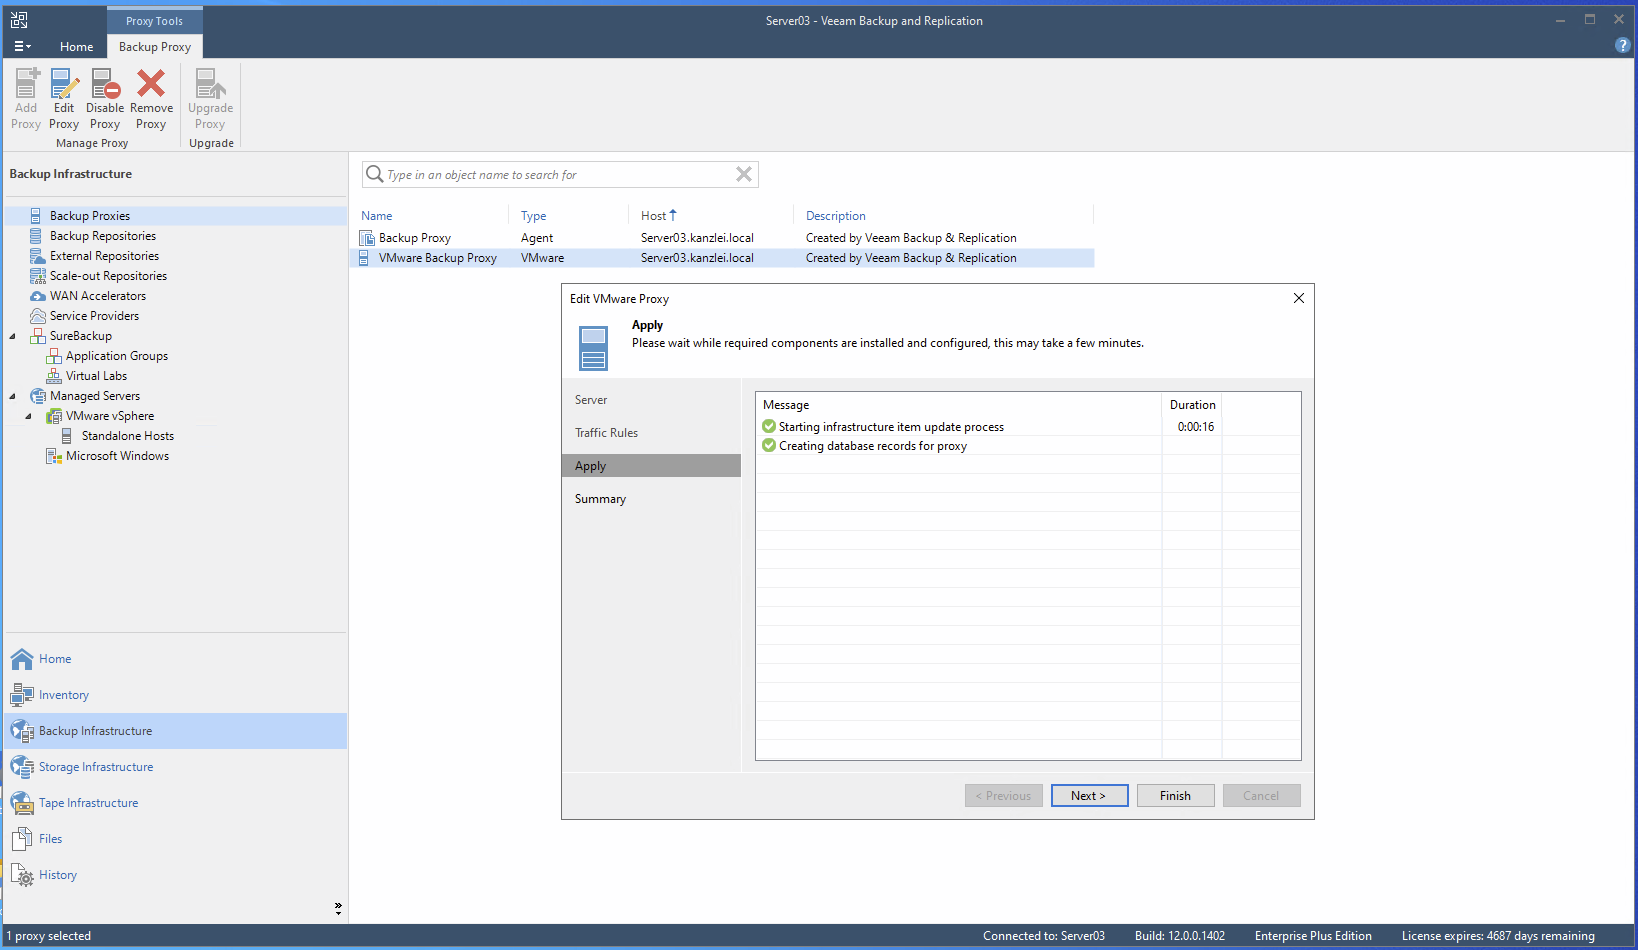Select Backup Repositories tree node
Viewport: 1638px width, 950px height.
[x=103, y=236]
